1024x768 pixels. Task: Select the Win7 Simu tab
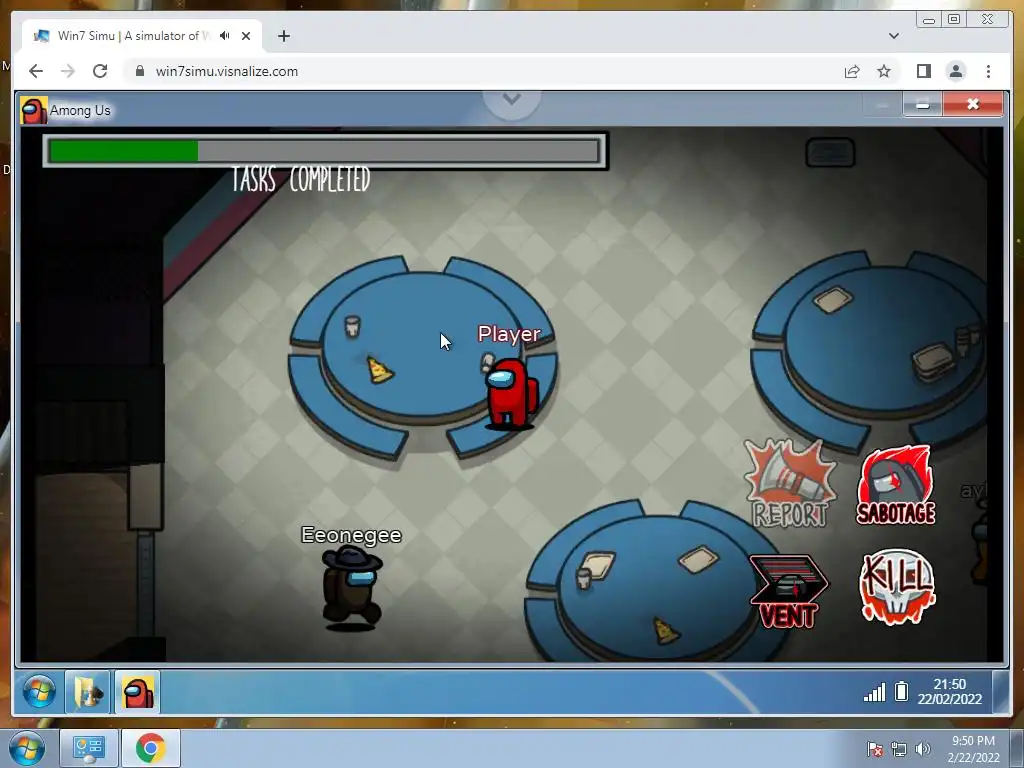point(142,36)
